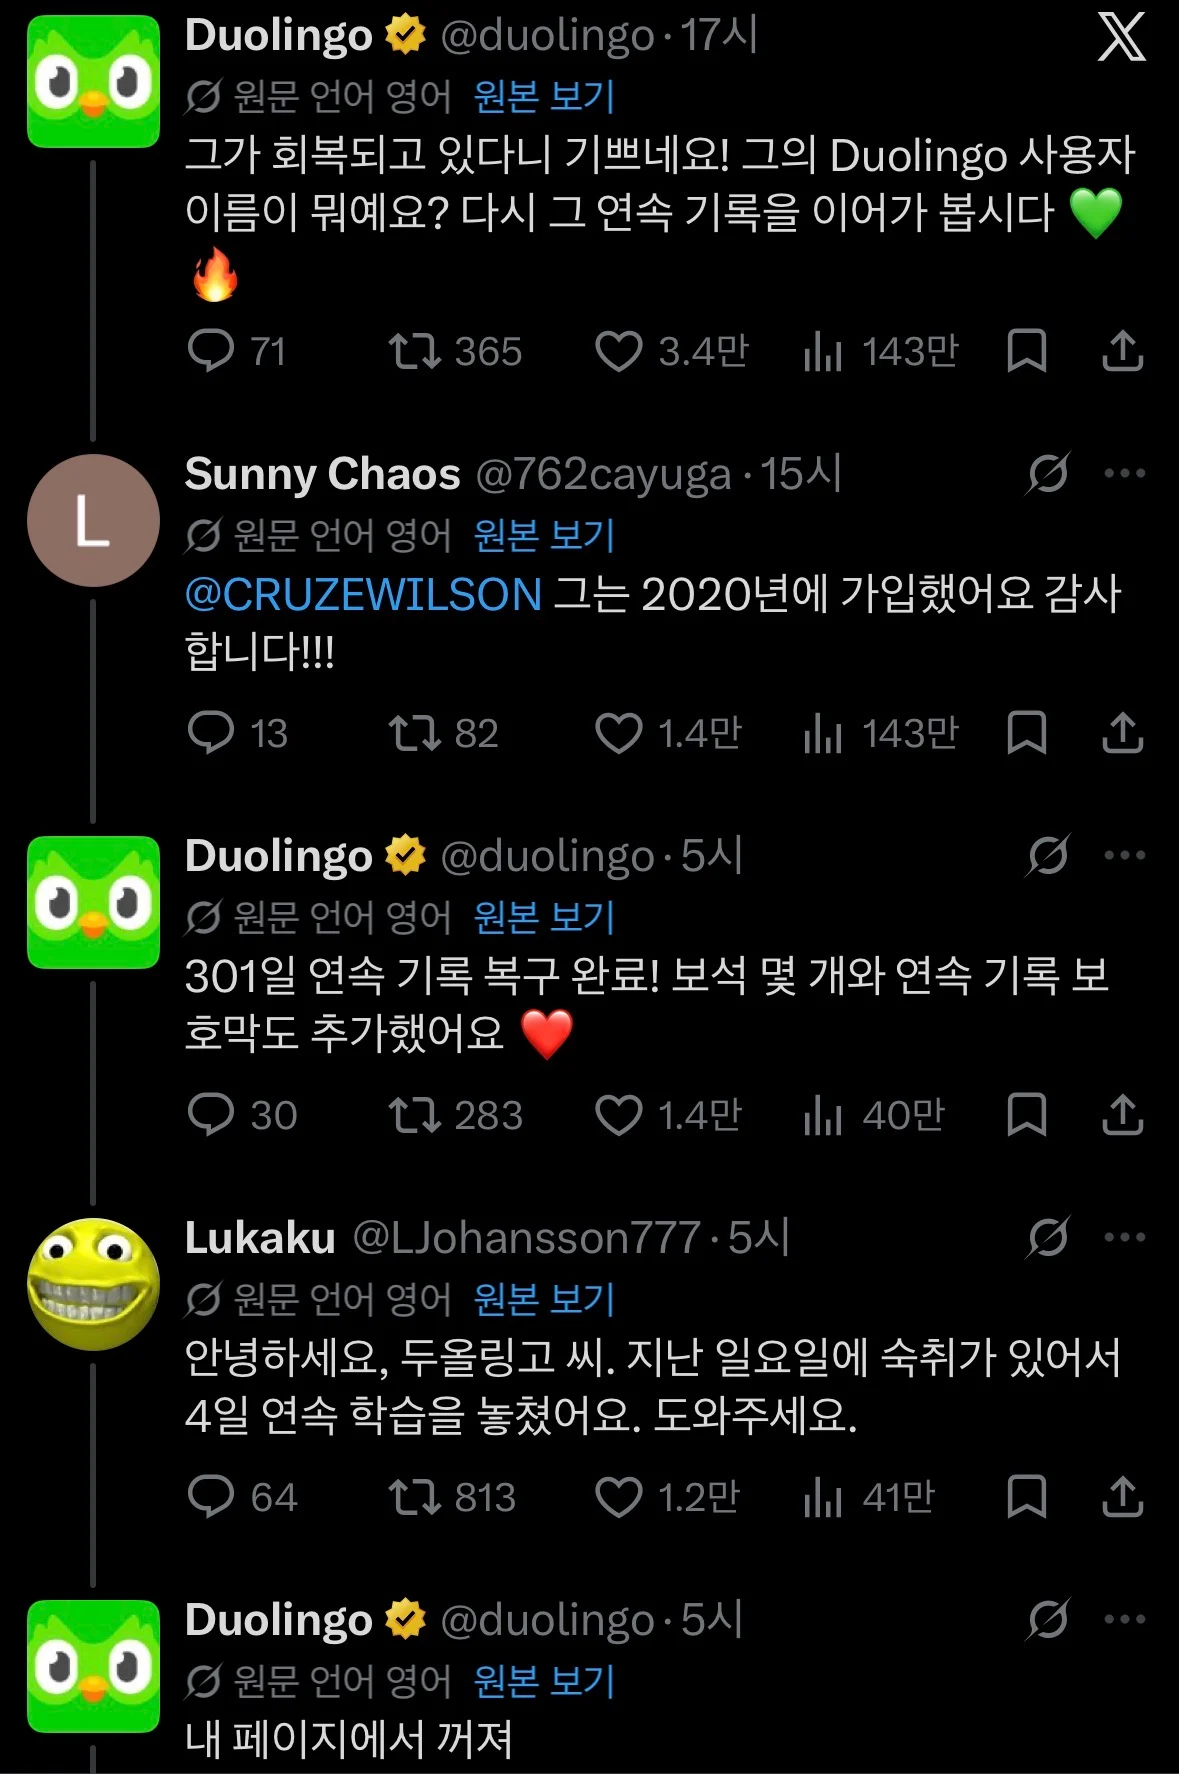Like Duolingo's first tweet with 3.4만 likes
This screenshot has width=1179, height=1774.
pos(618,352)
